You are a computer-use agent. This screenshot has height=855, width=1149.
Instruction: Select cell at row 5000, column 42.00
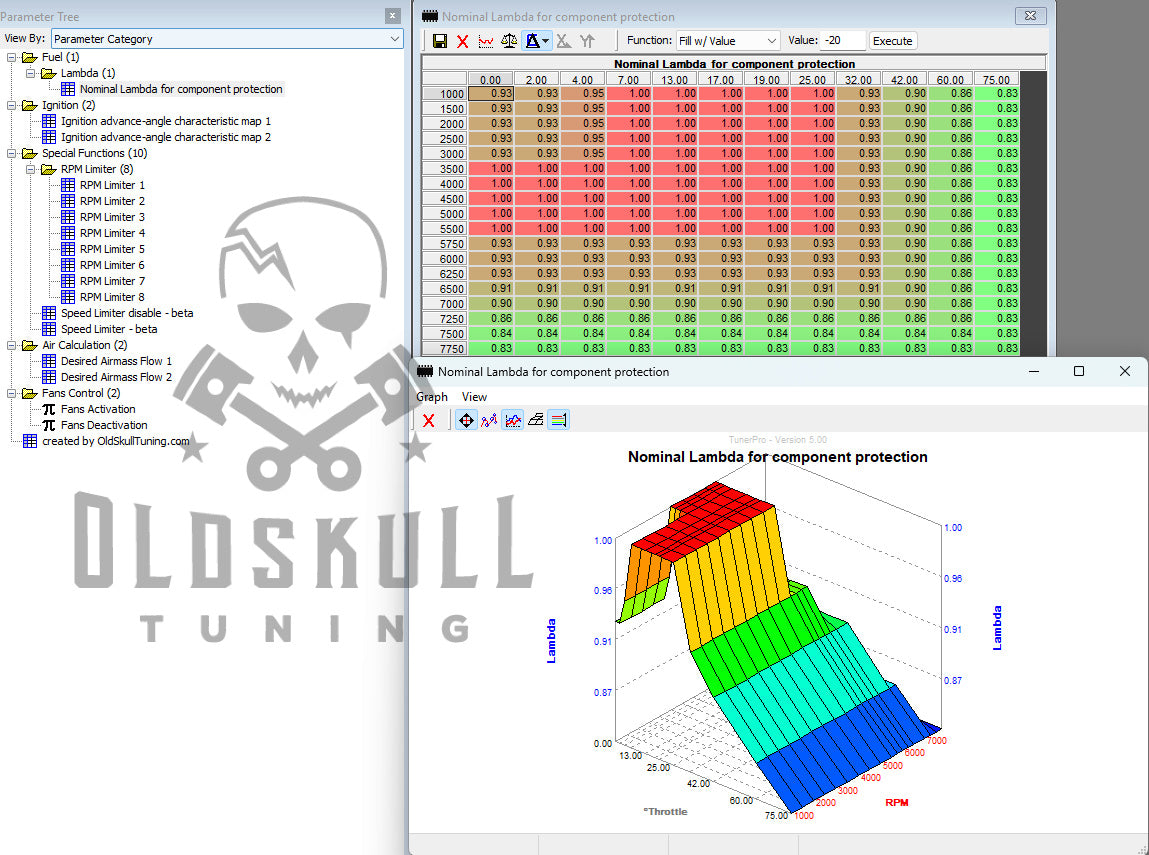click(x=905, y=214)
